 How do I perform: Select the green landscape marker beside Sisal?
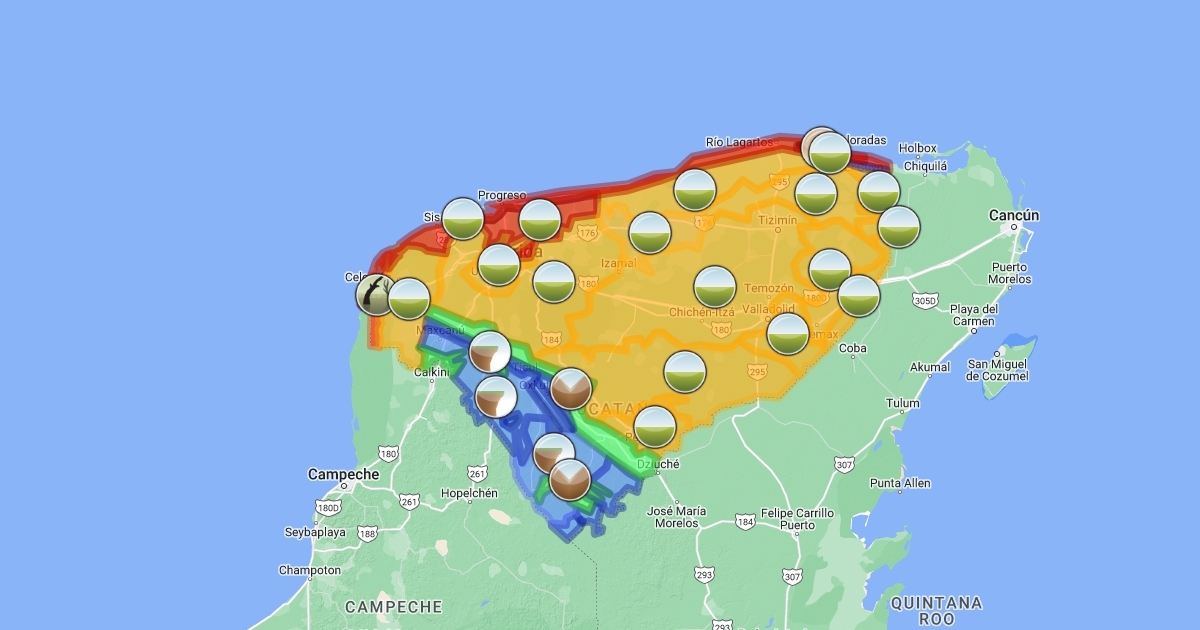[463, 219]
